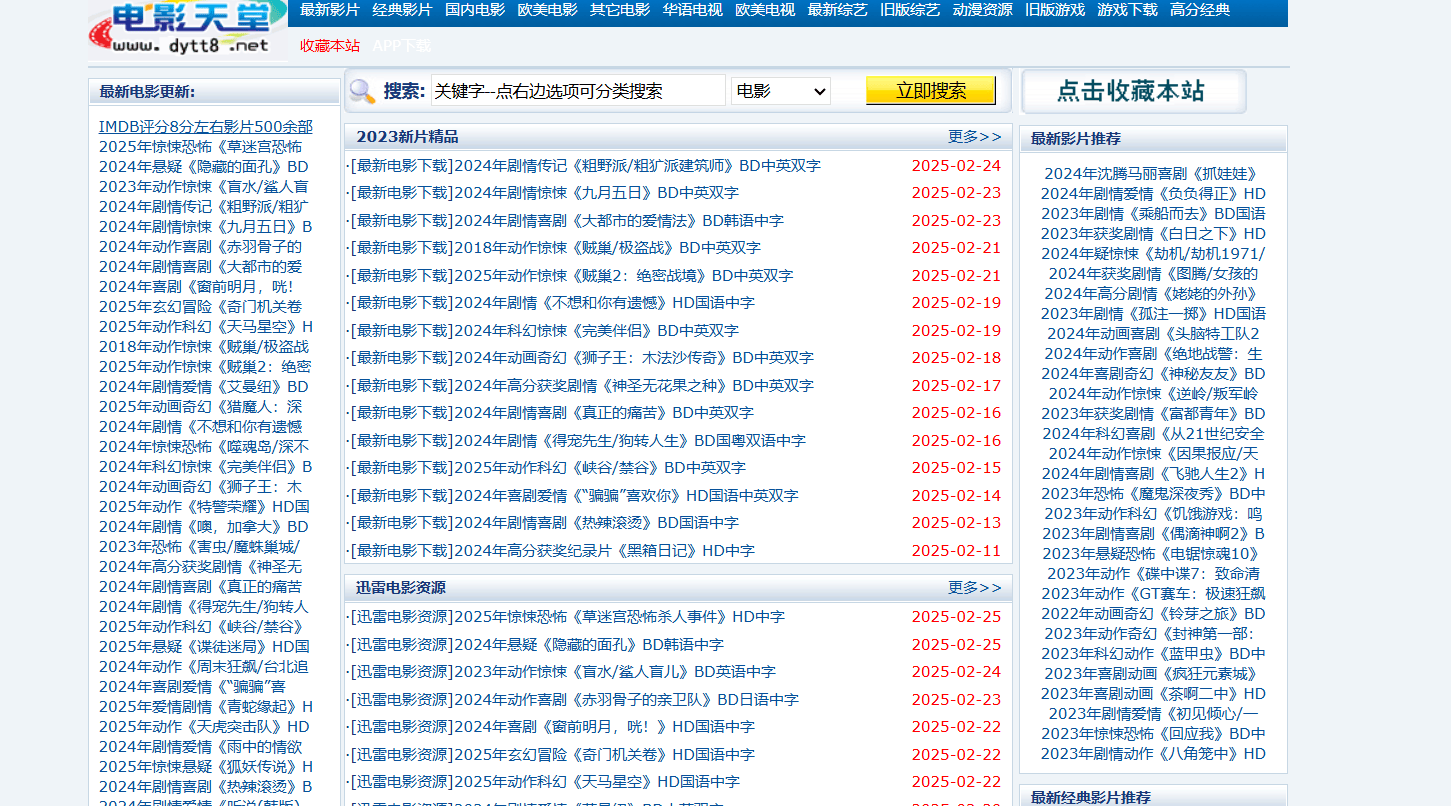Click 更多>> in 2023新片精品 header
Image resolution: width=1451 pixels, height=806 pixels.
(975, 136)
